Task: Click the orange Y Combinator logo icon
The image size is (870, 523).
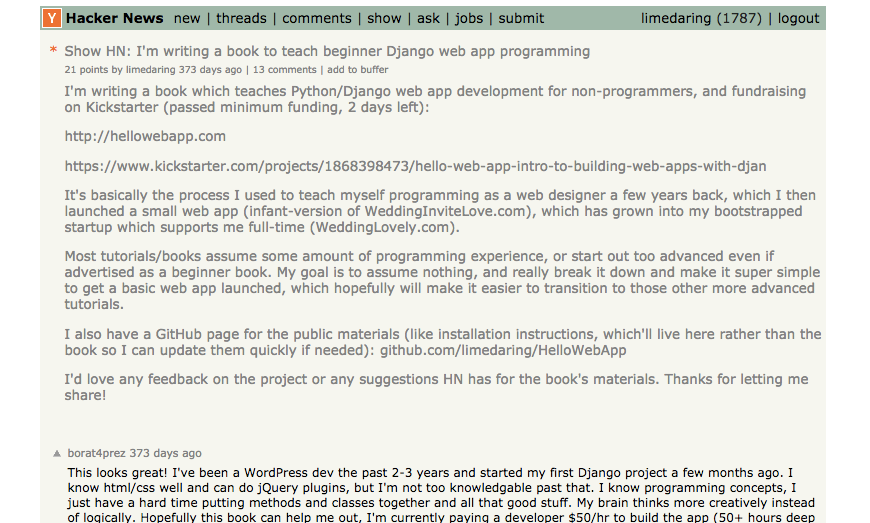Action: tap(52, 18)
